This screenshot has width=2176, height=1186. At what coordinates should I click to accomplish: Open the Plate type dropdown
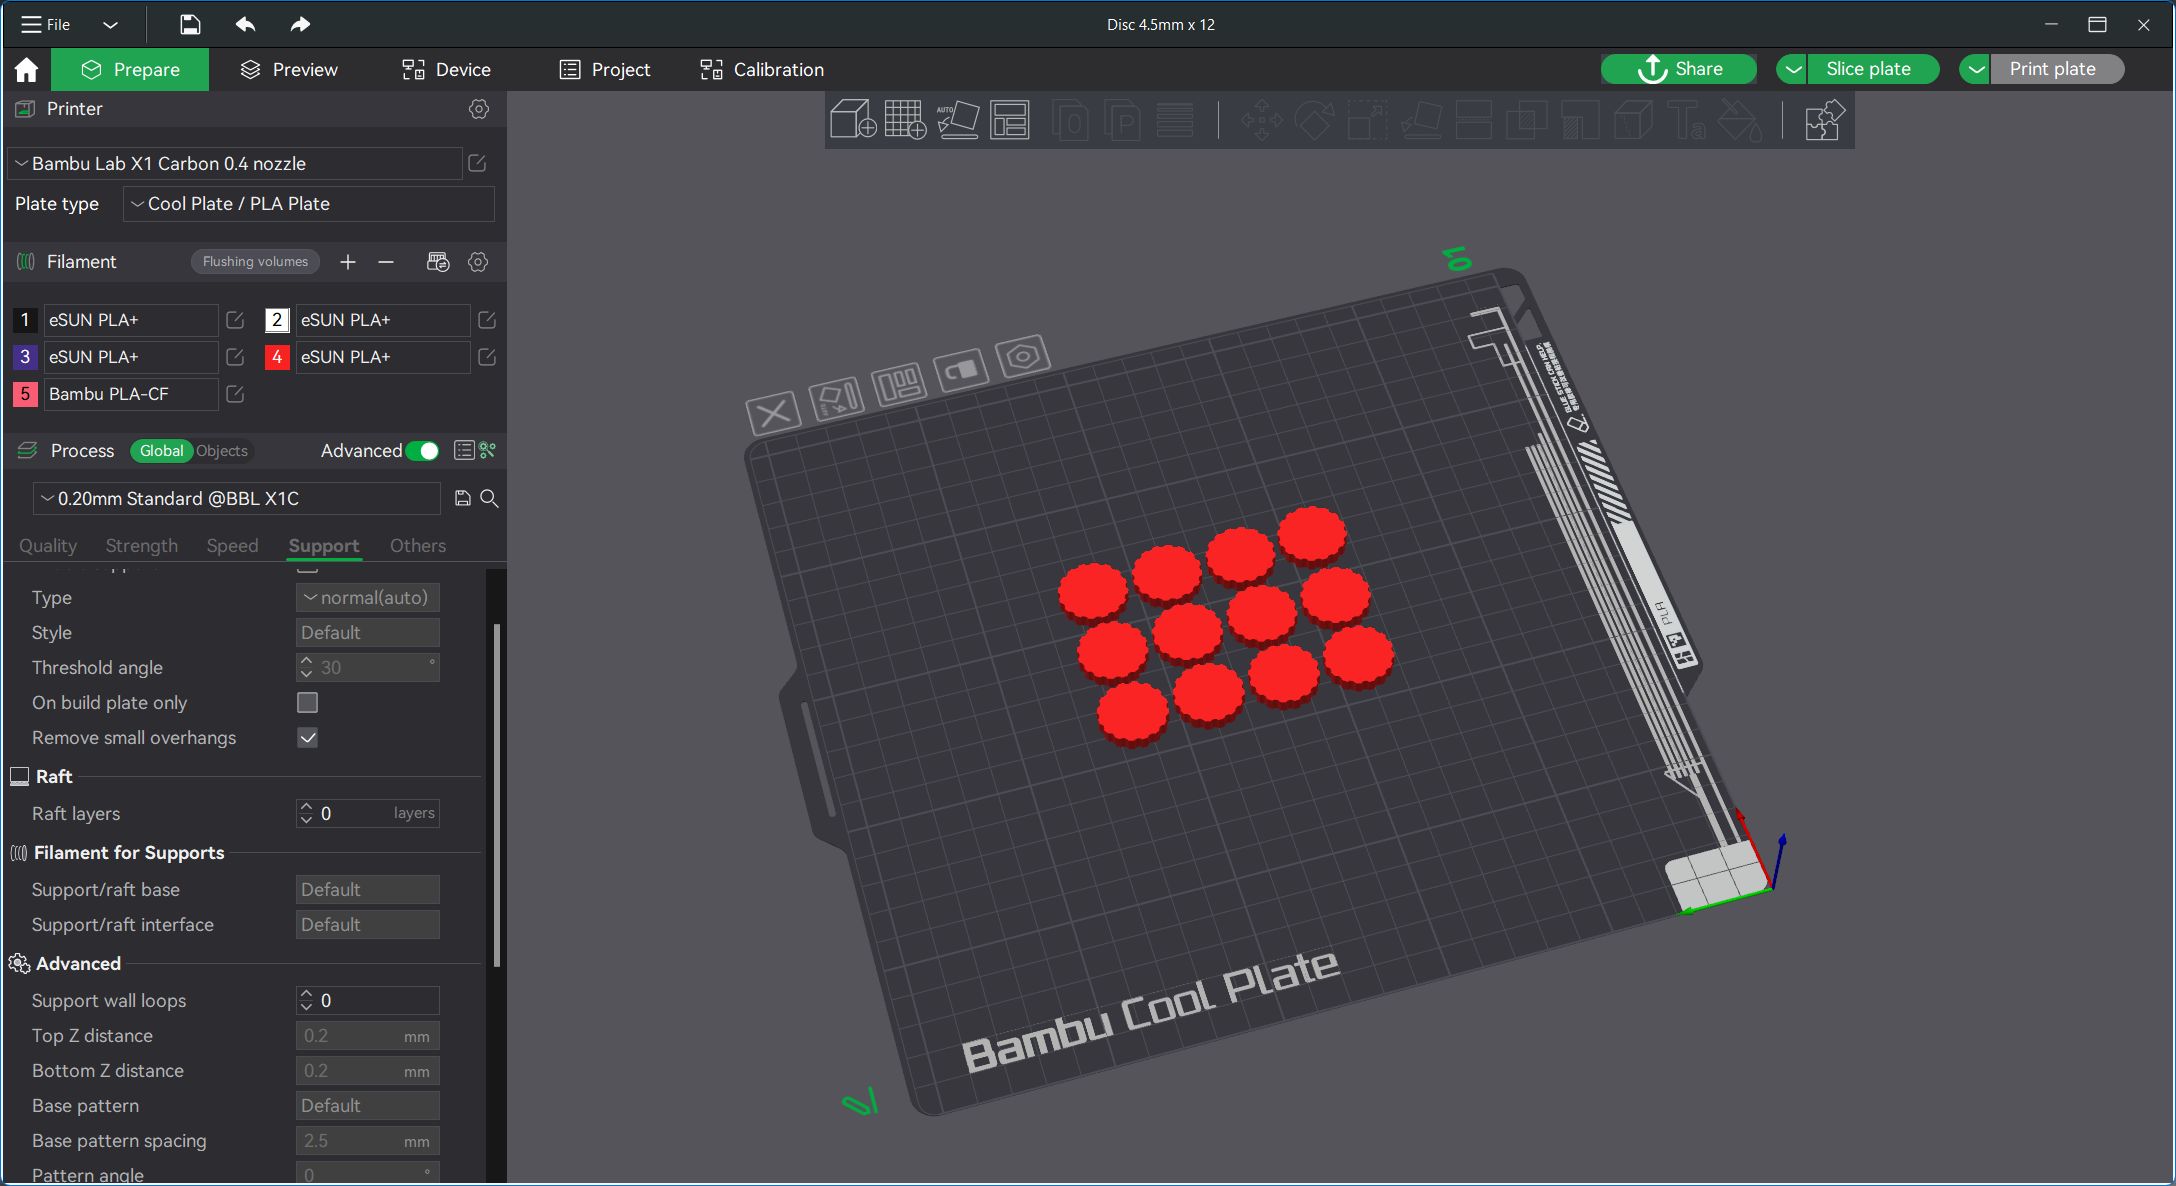click(308, 204)
